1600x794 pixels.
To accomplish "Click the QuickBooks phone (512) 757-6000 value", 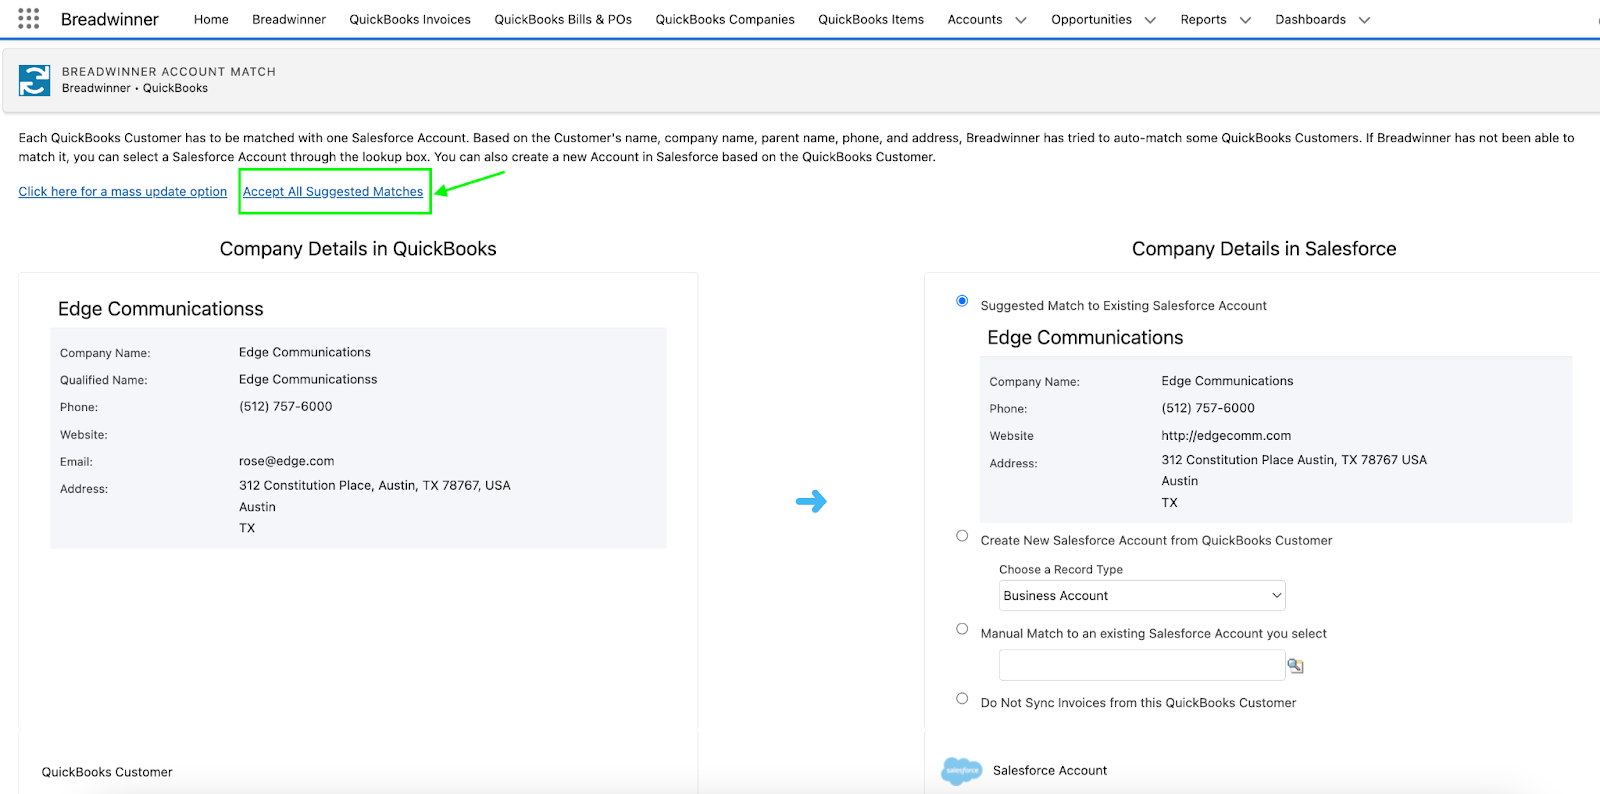I will tap(286, 407).
